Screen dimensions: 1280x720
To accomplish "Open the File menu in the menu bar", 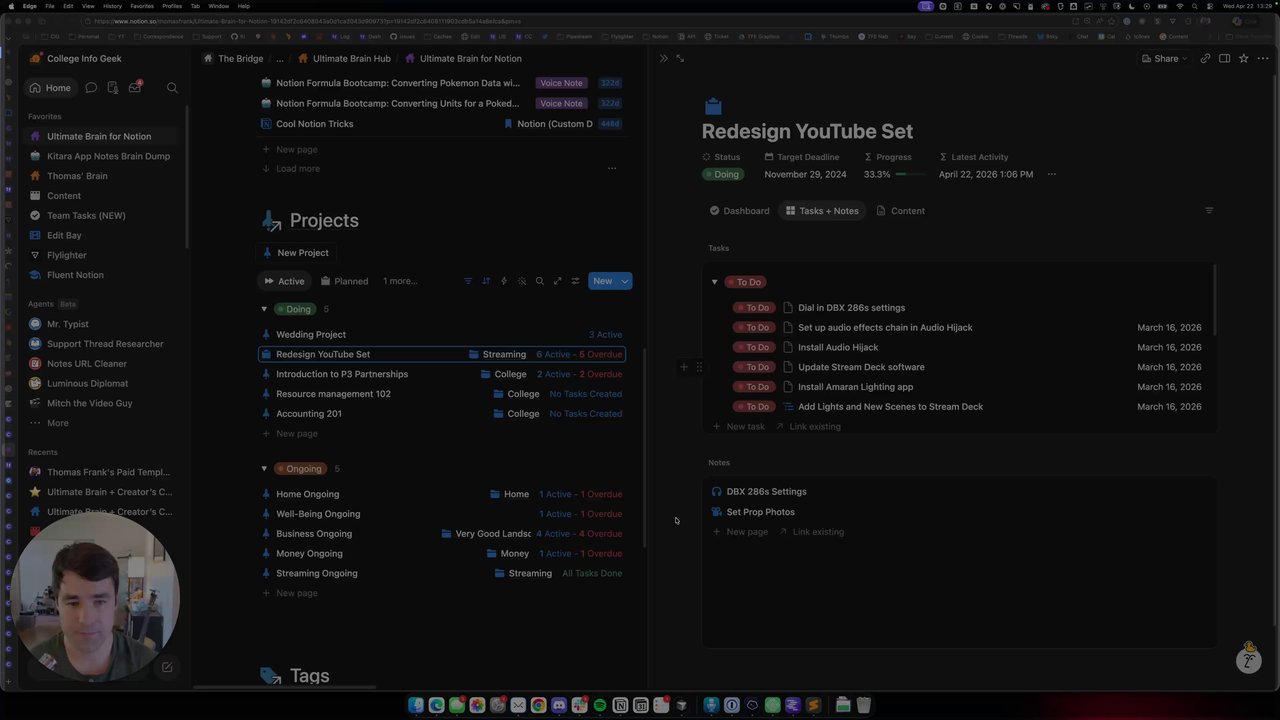I will pos(50,6).
